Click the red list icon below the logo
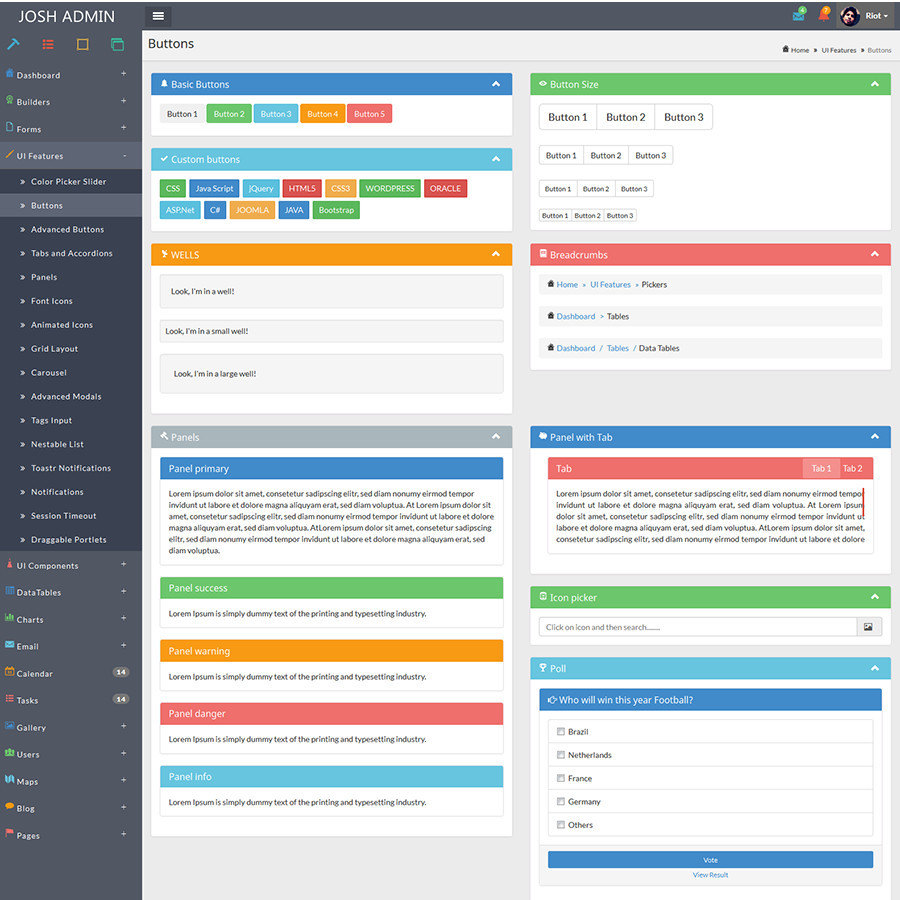The width and height of the screenshot is (900, 900). 47,44
